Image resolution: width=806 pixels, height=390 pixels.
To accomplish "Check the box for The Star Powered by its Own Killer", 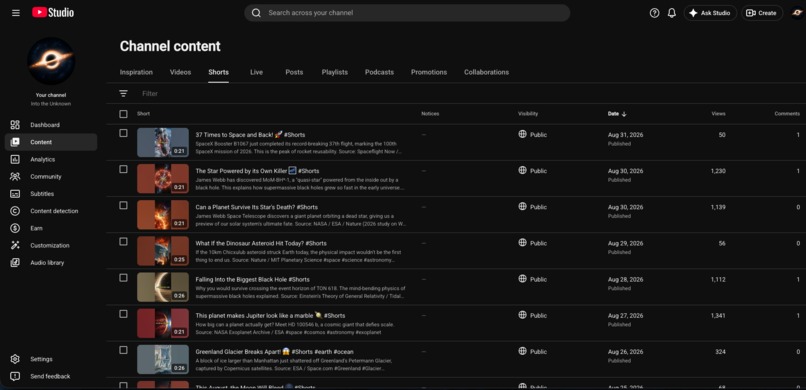I will click(x=123, y=169).
